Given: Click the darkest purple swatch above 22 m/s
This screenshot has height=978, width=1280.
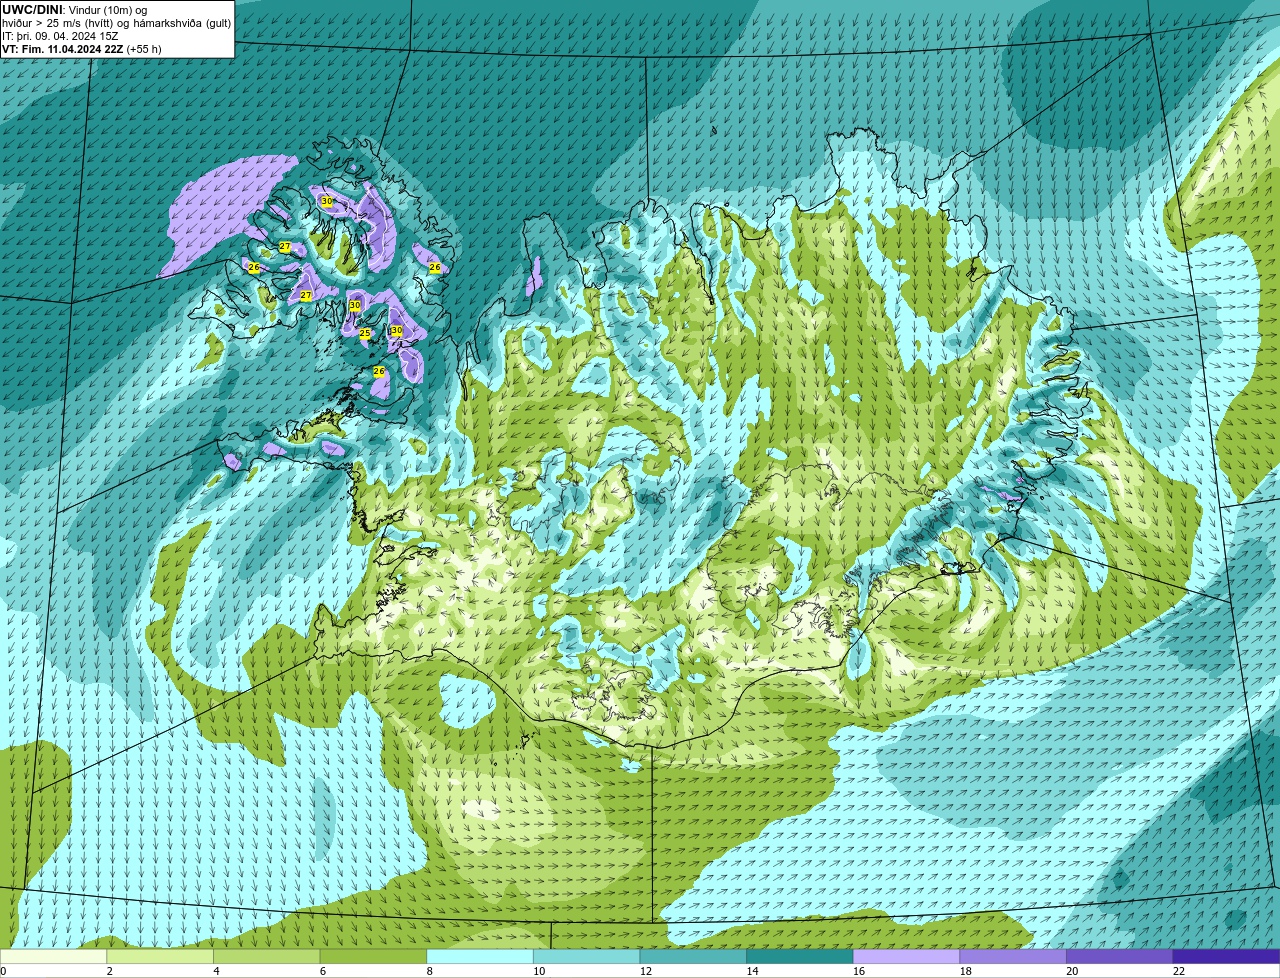Looking at the screenshot, I should (x=1227, y=957).
